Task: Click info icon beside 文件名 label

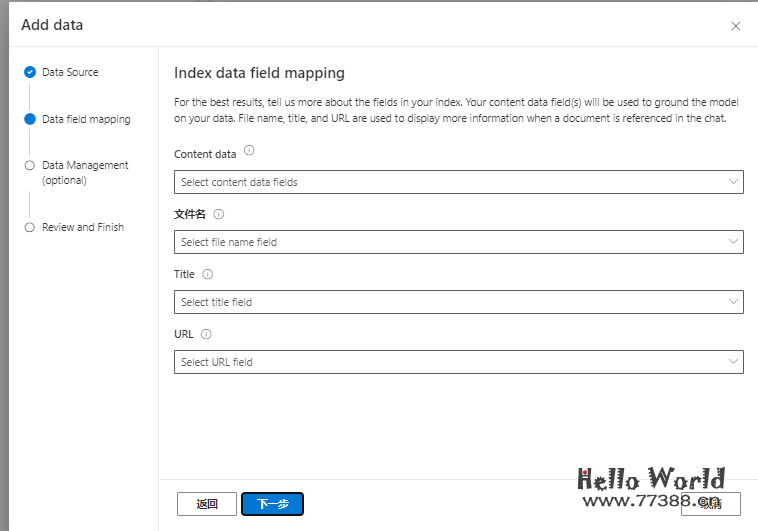Action: [x=219, y=214]
